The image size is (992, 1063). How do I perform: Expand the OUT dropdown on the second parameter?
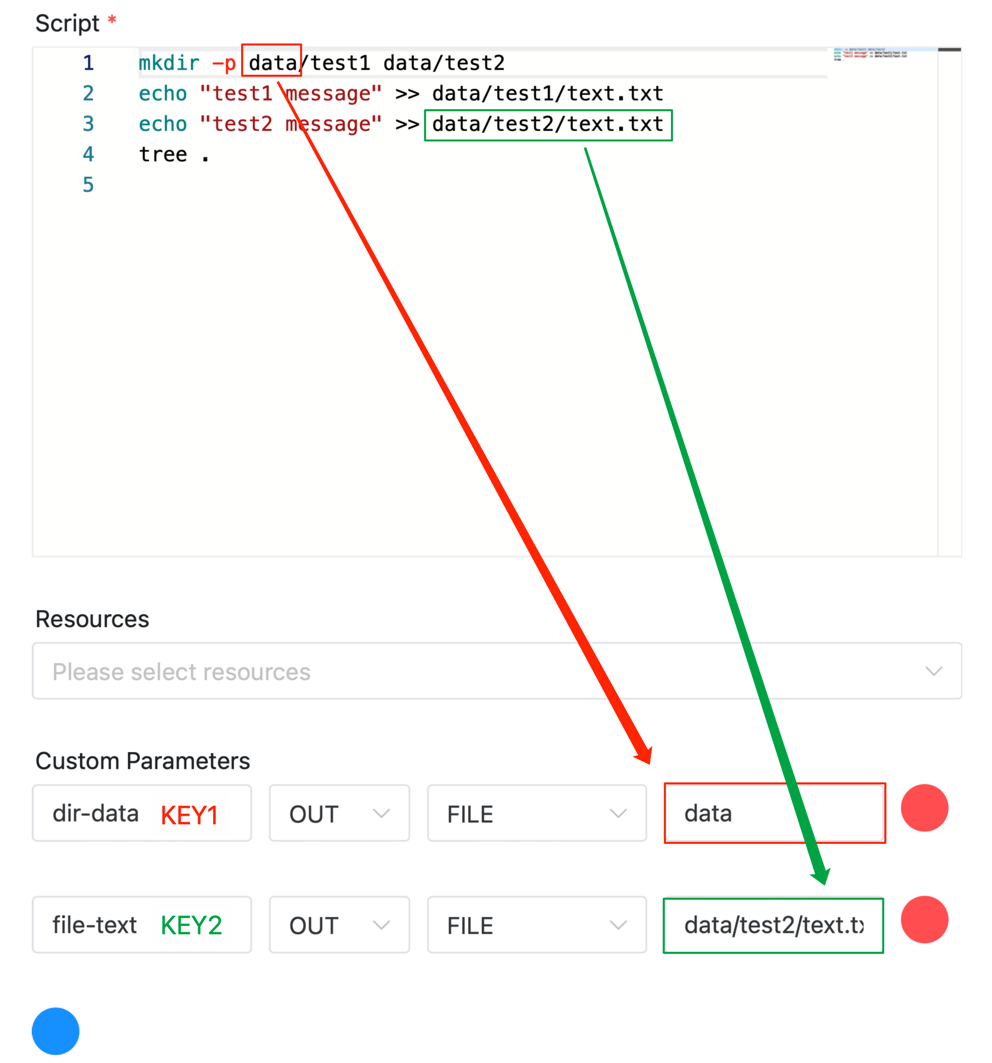tap(339, 925)
